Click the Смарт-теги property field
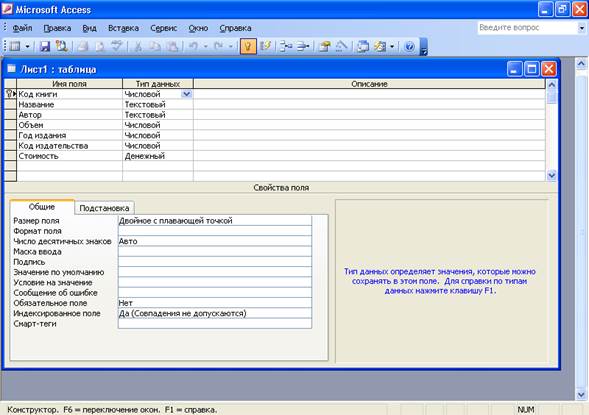Image resolution: width=589 pixels, height=415 pixels. tap(214, 323)
